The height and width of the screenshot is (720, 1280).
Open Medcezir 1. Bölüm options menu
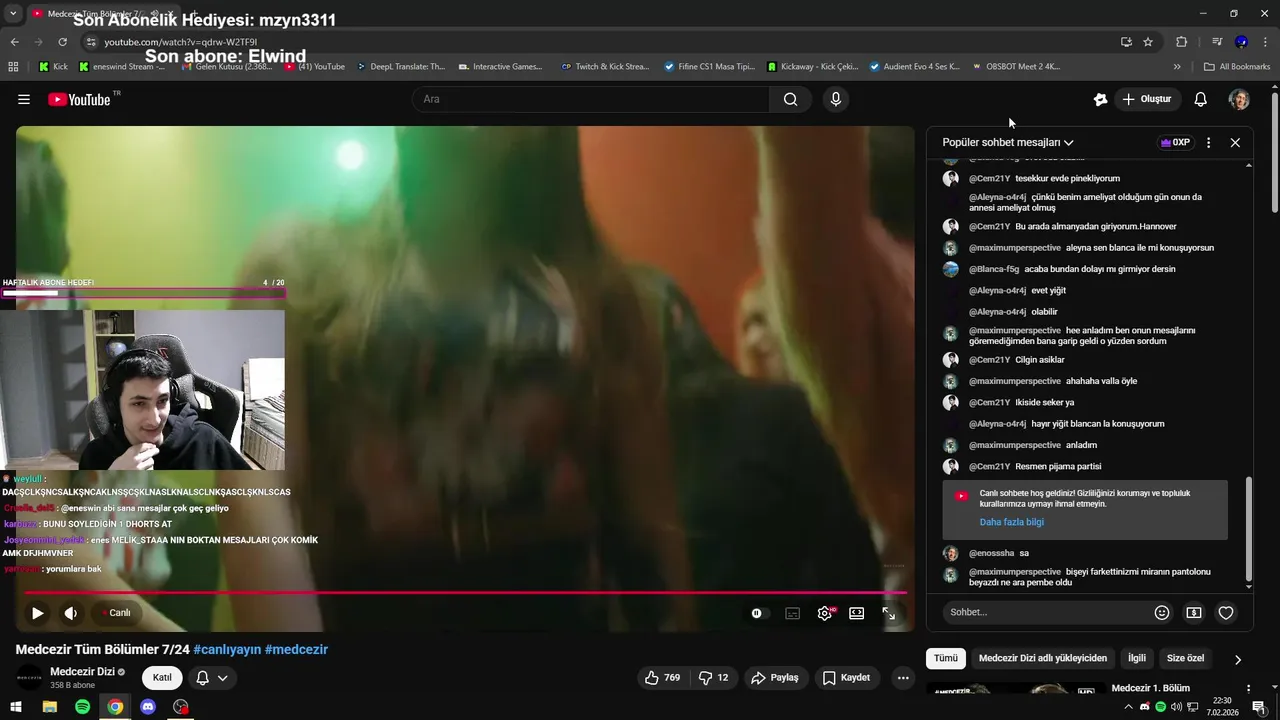coord(1247,689)
